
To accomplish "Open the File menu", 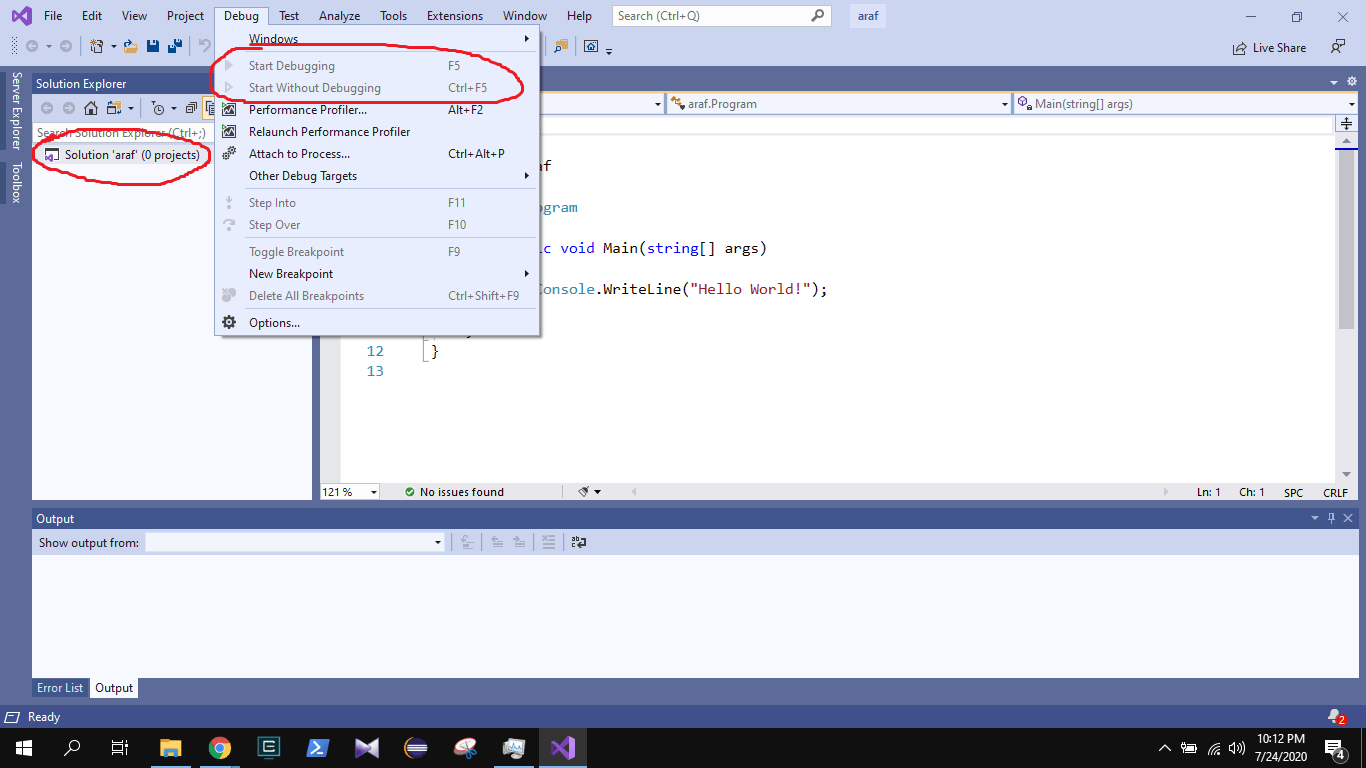I will click(53, 16).
